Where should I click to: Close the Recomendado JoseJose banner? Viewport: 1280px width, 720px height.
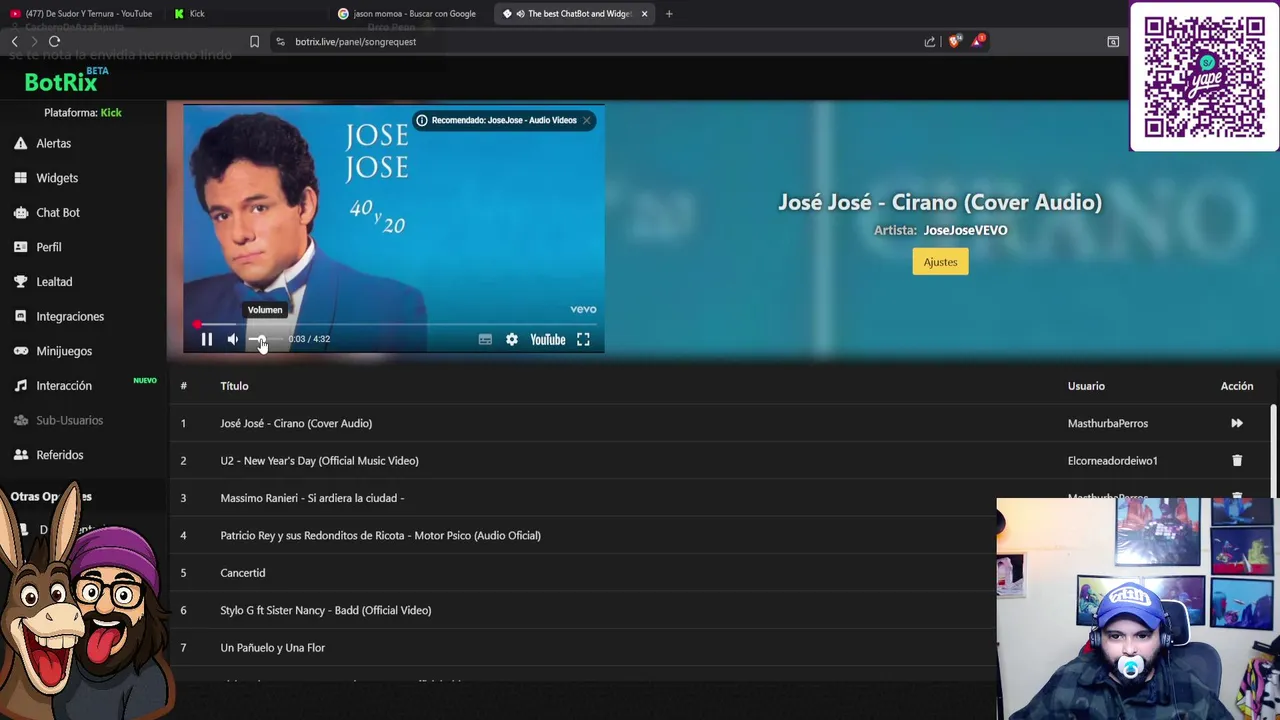tap(587, 120)
